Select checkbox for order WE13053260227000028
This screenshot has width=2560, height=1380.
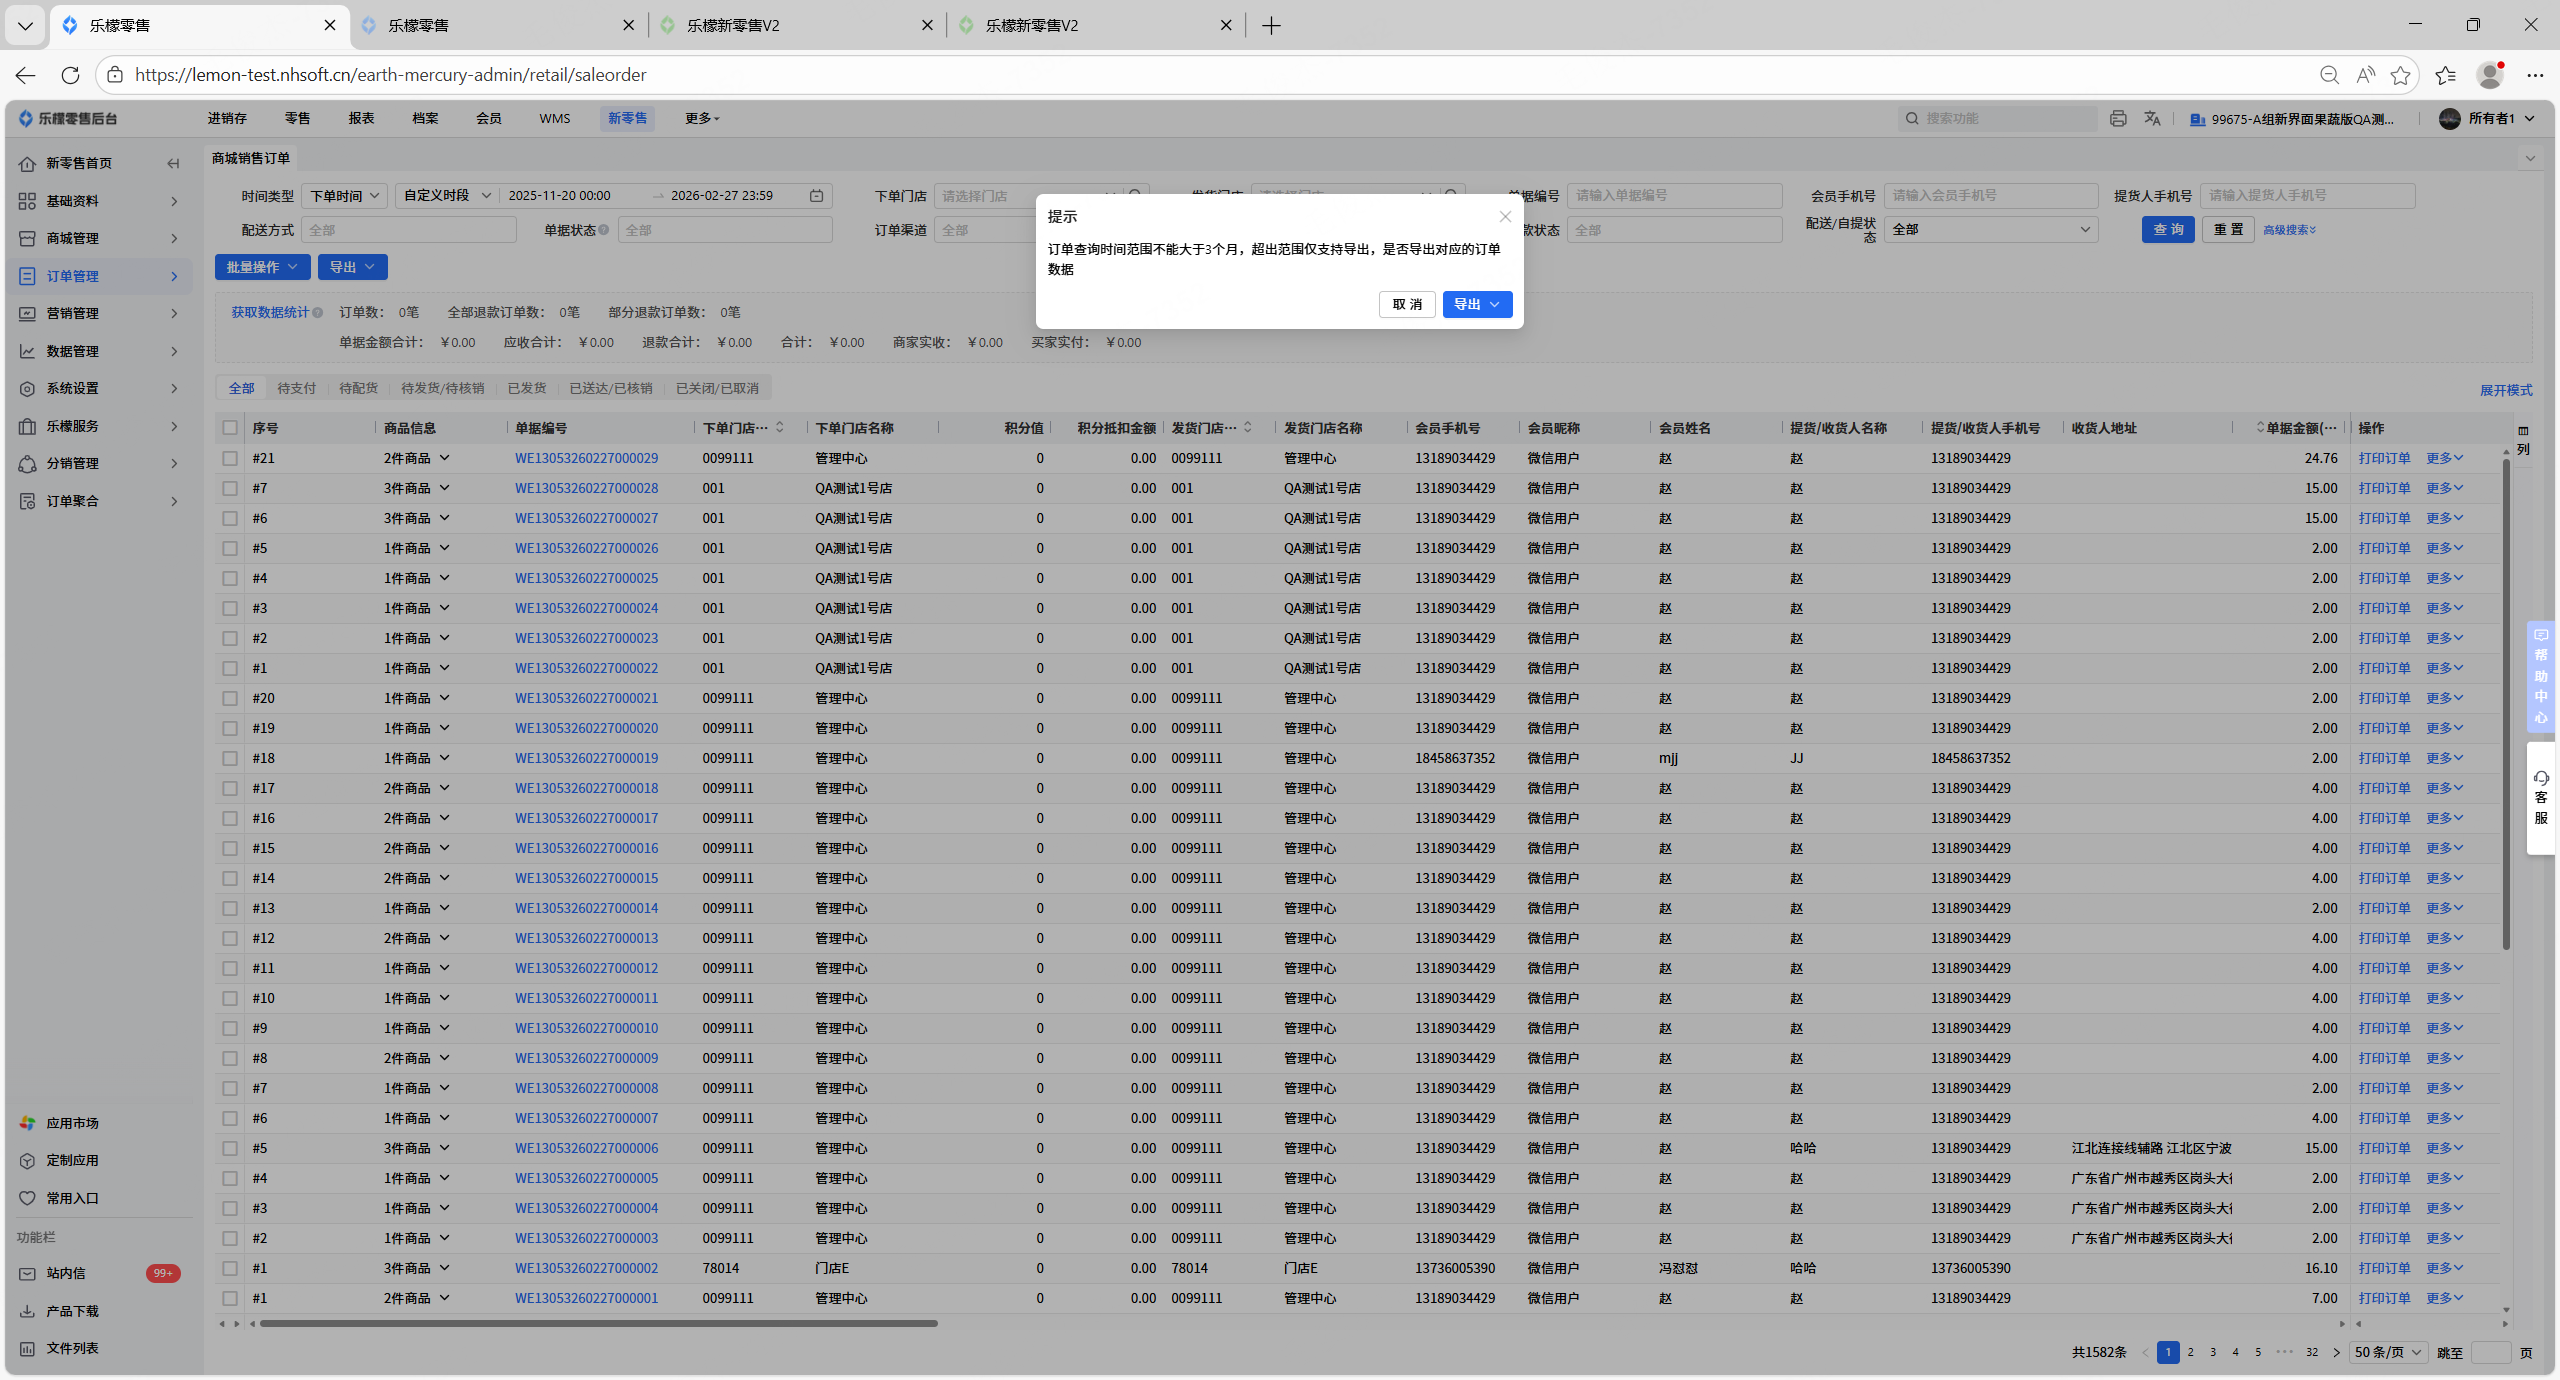point(230,488)
